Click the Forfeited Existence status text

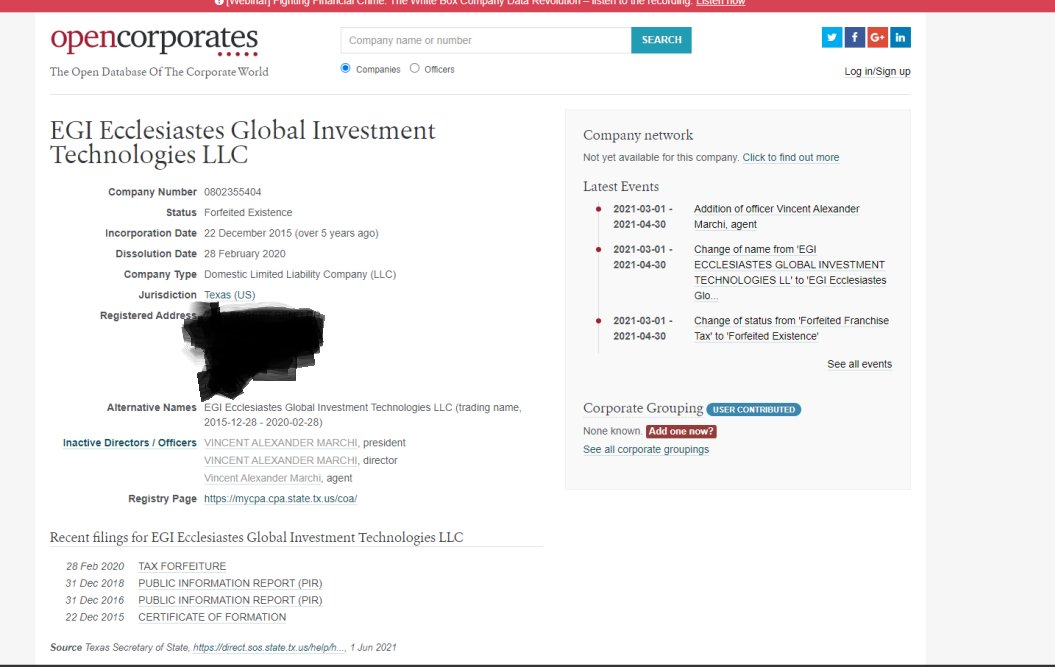pyautogui.click(x=248, y=212)
